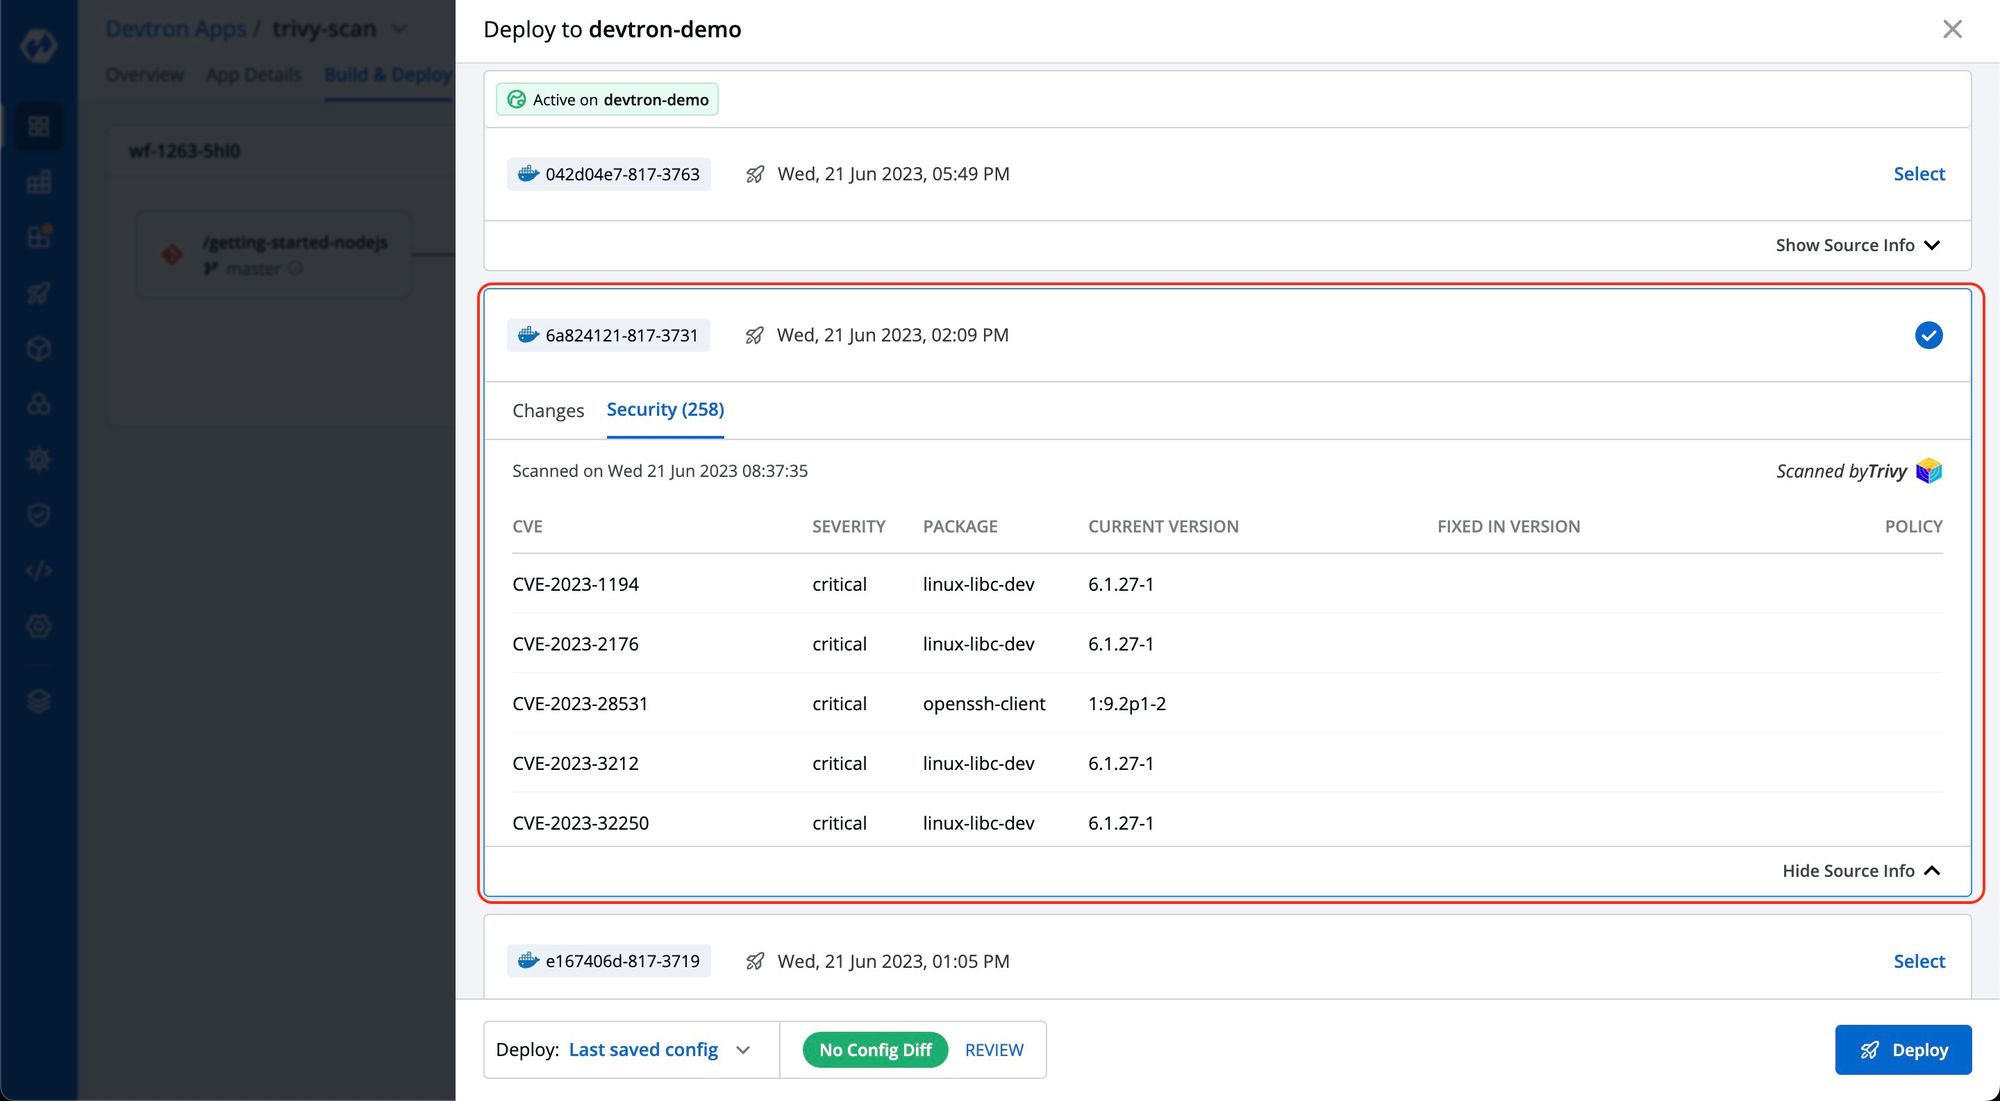
Task: Open trivy-scan branch selector dropdown
Action: point(401,30)
